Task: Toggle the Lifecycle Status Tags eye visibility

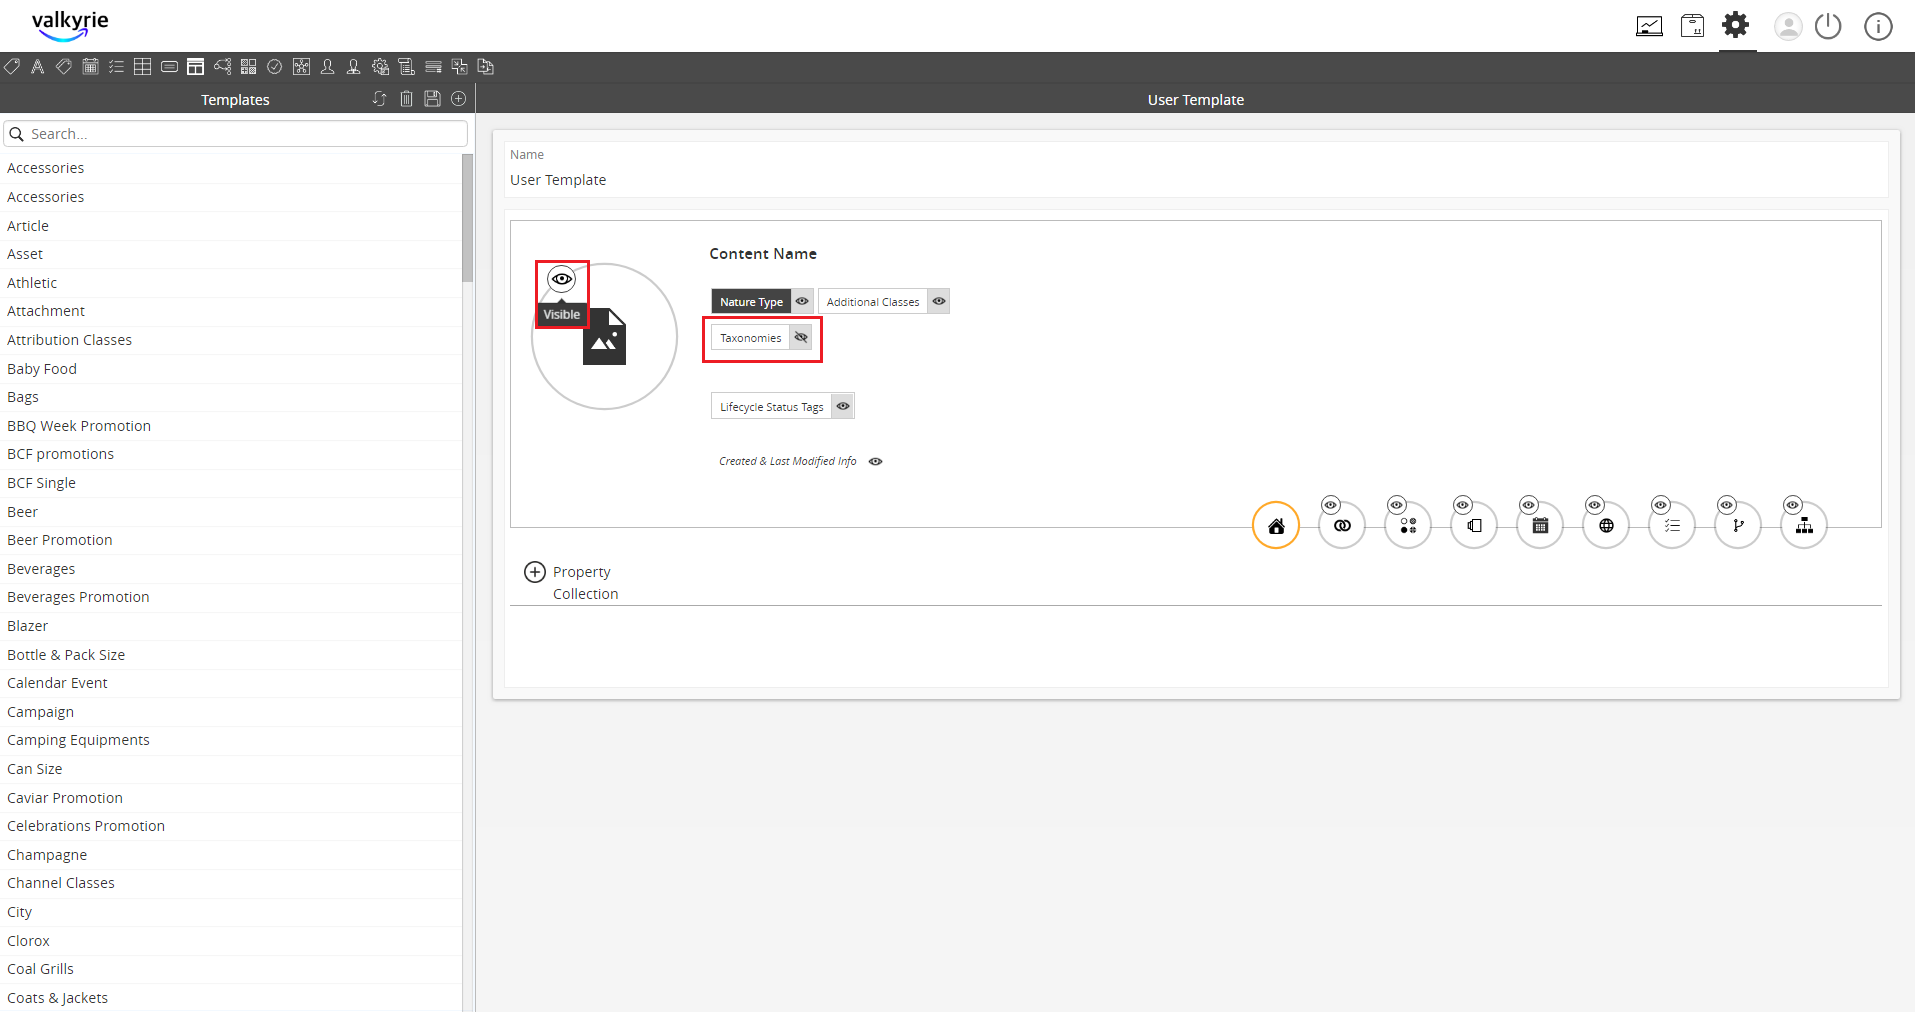Action: tap(843, 406)
